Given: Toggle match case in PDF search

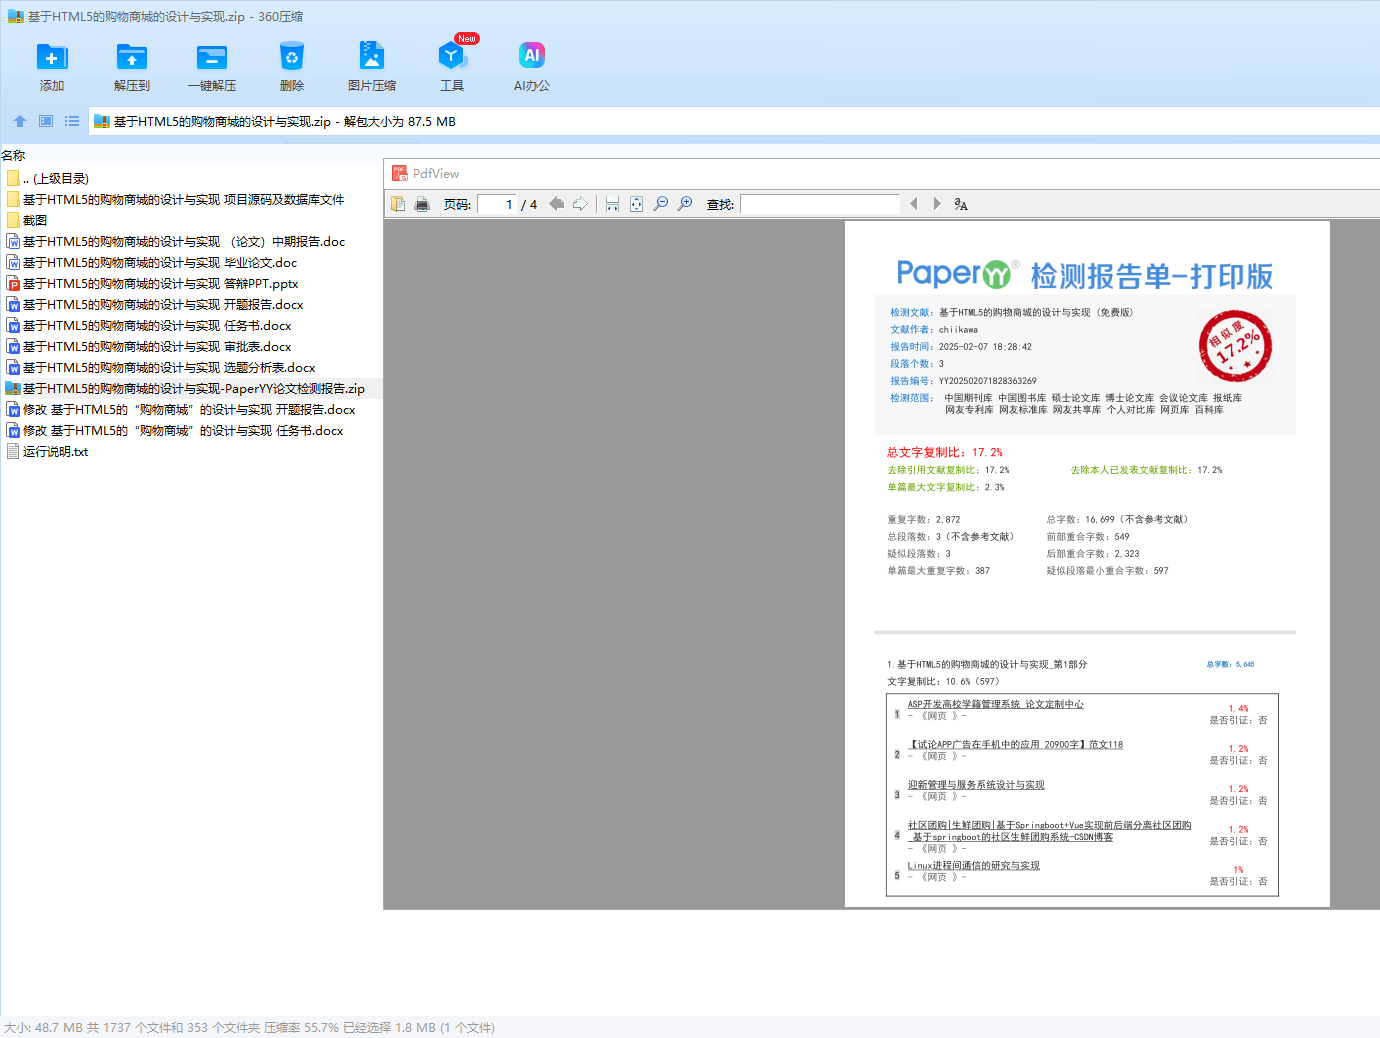Looking at the screenshot, I should pos(961,204).
